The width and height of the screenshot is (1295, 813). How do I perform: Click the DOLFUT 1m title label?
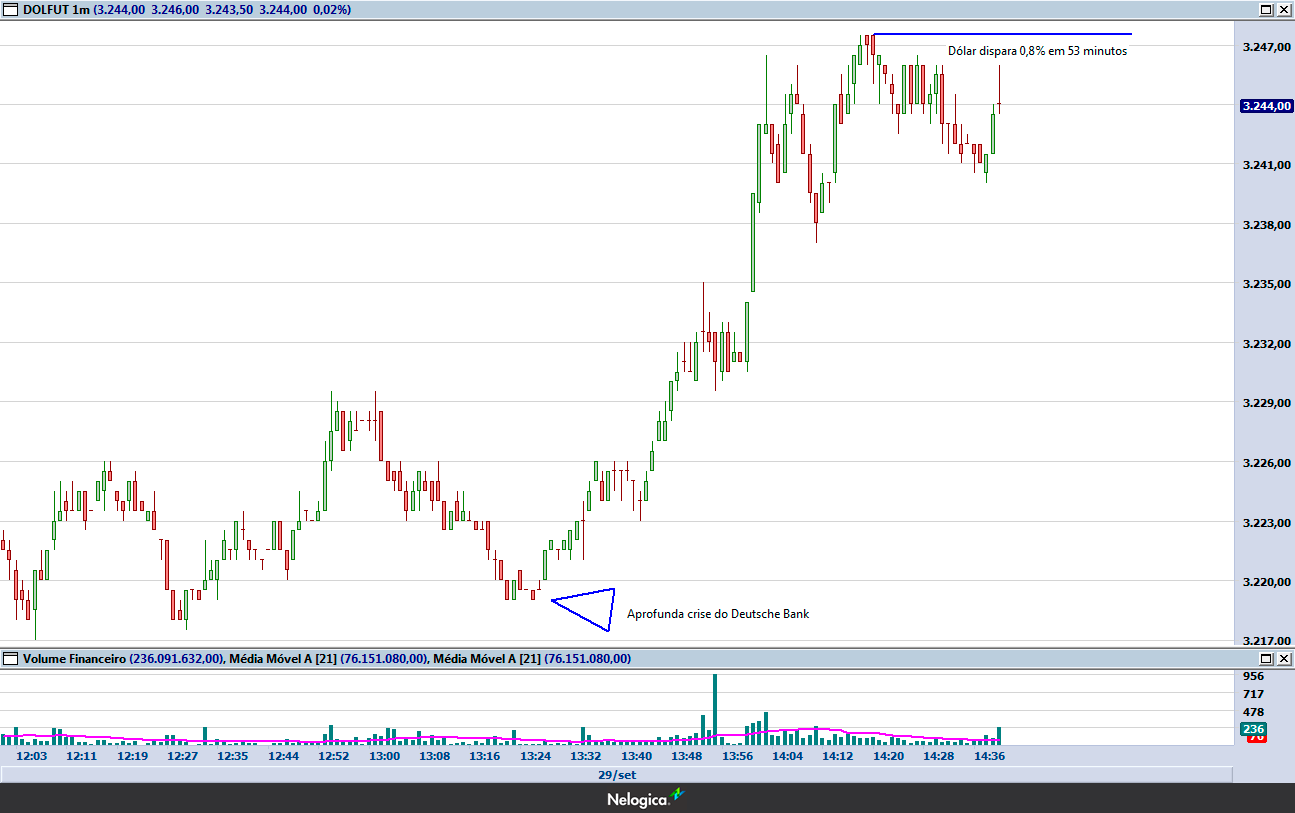[56, 9]
